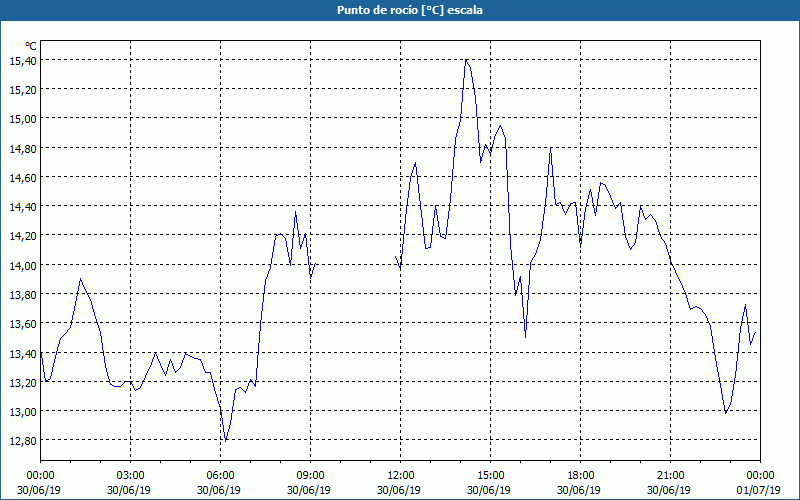800x500 pixels.
Task: Select the 13,20 y-axis value
Action: pos(22,382)
